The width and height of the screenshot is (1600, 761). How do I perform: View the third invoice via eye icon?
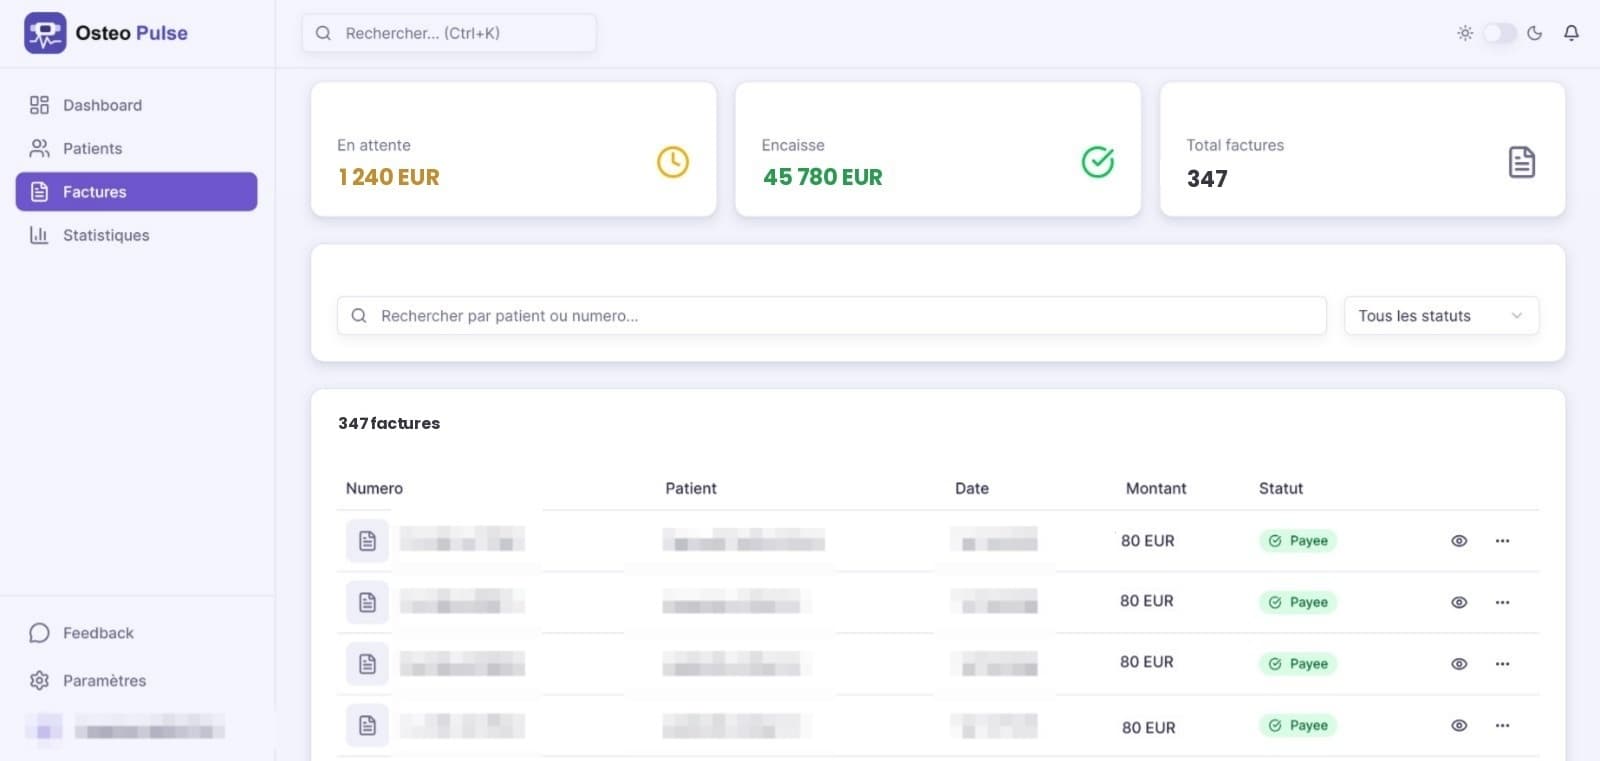(x=1459, y=664)
